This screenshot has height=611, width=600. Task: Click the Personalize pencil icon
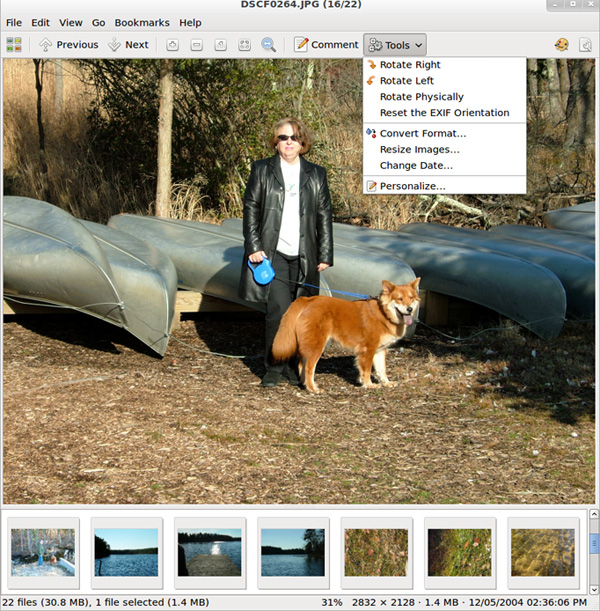(372, 186)
